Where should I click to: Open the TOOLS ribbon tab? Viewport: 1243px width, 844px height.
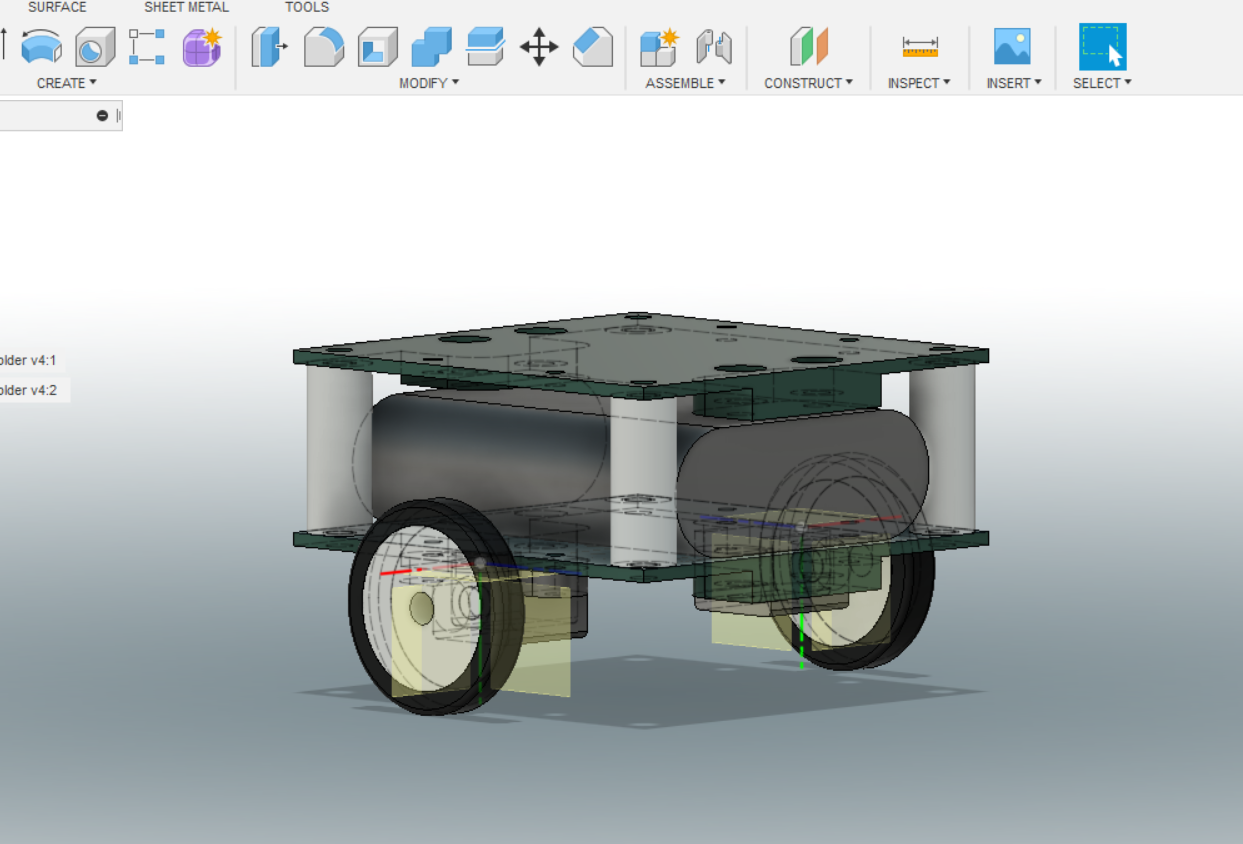306,7
